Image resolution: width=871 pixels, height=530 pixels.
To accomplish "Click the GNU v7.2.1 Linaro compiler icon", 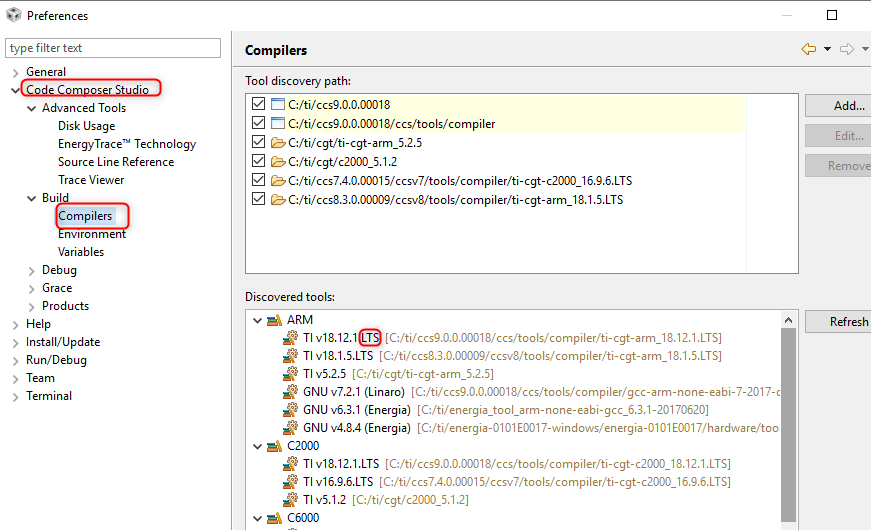I will point(291,392).
